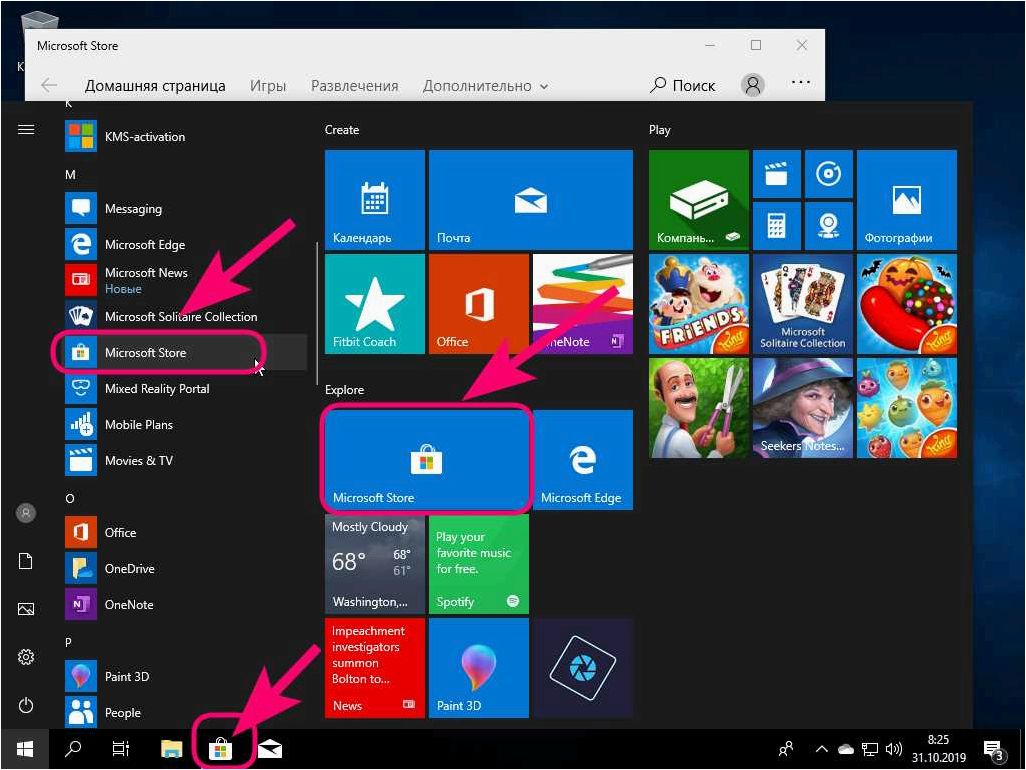Open Documents from Start sidebar
This screenshot has width=1026, height=770.
[x=26, y=561]
